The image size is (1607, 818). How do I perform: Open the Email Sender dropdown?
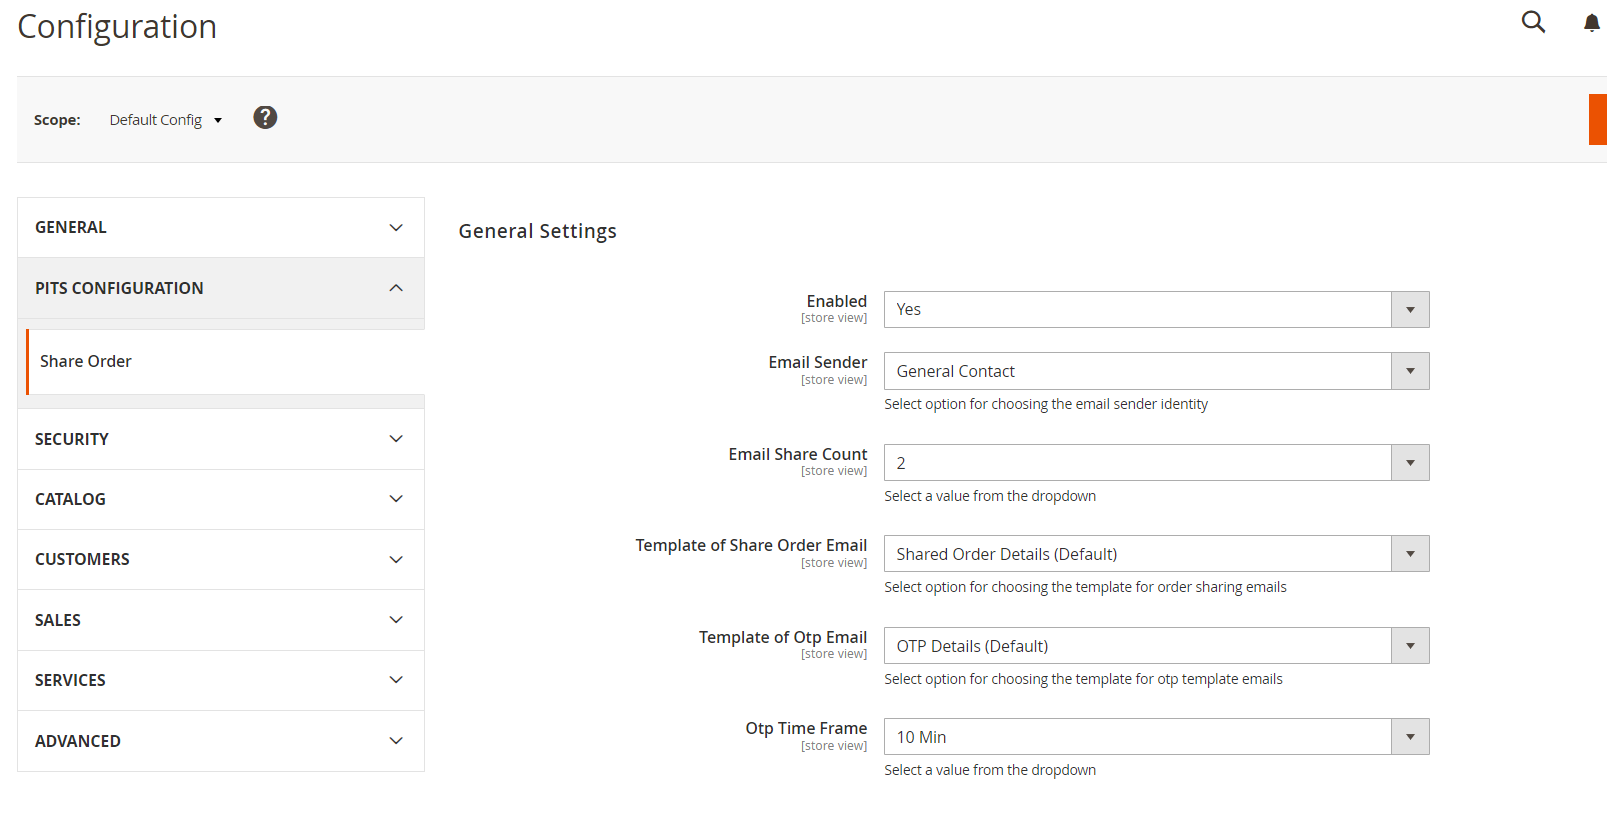1156,371
